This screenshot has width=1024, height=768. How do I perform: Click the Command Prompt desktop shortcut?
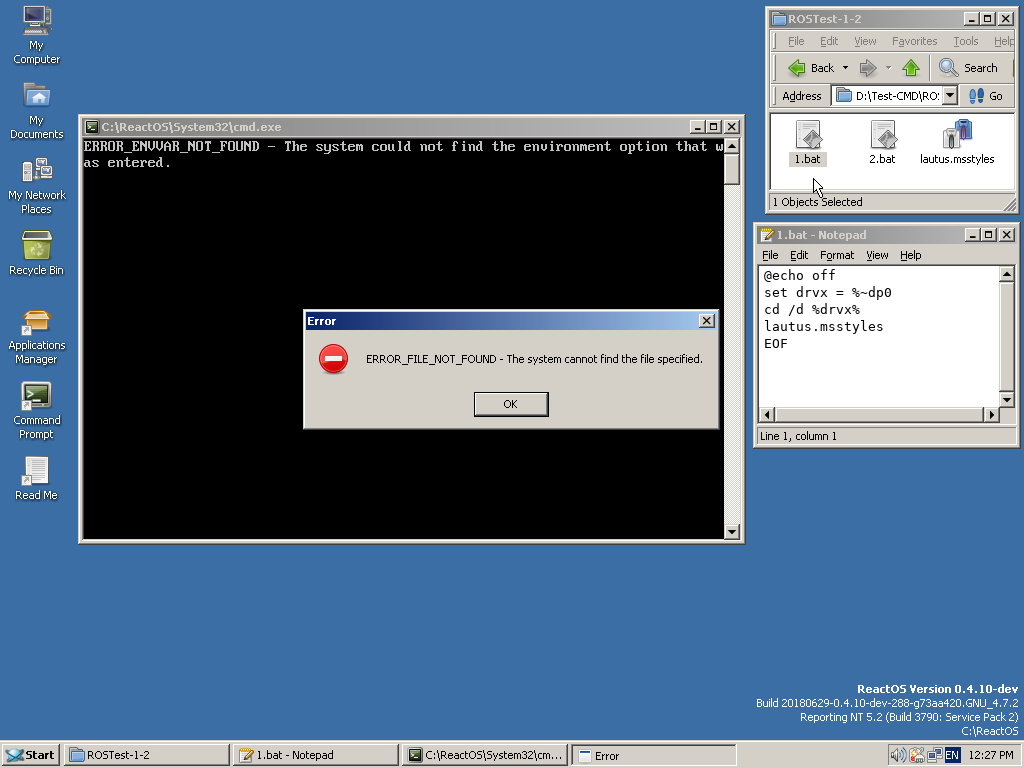coord(36,397)
